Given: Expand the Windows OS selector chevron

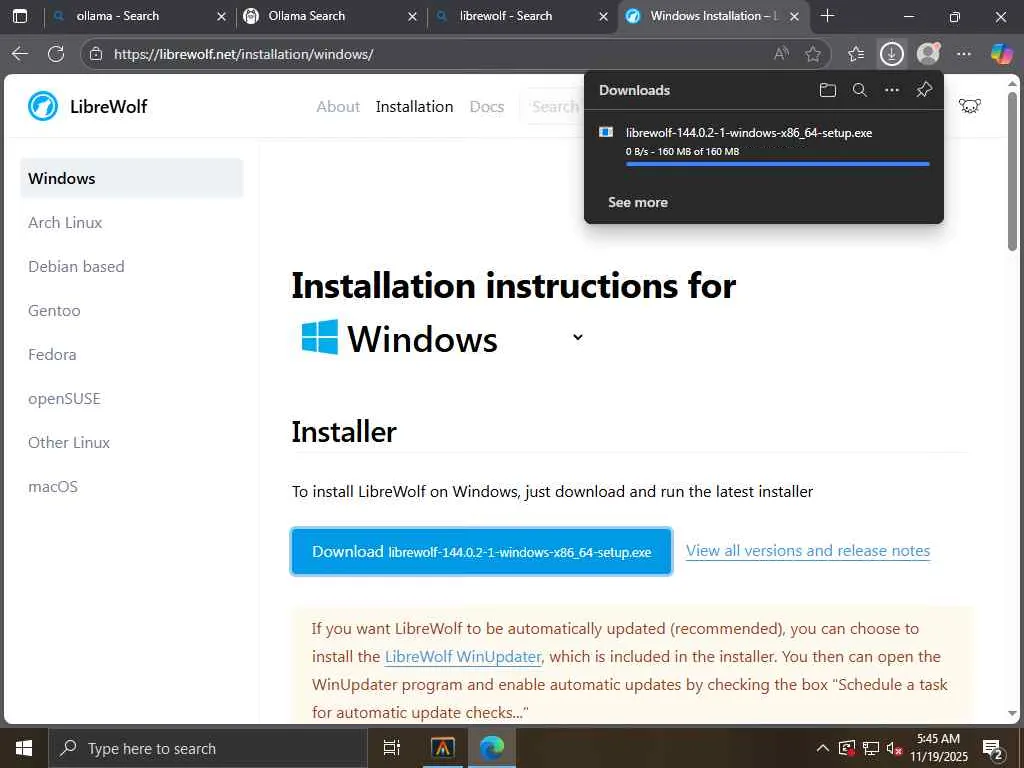Looking at the screenshot, I should click(x=577, y=338).
